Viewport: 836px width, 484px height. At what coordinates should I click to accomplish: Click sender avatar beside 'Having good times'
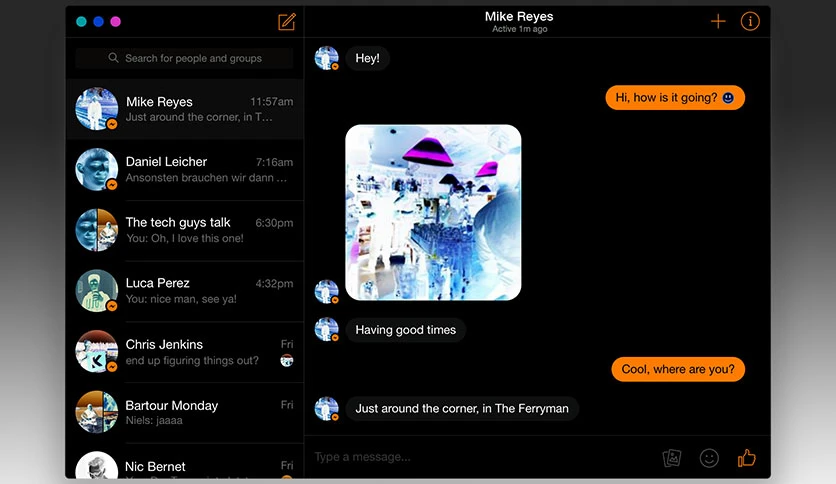coord(327,329)
